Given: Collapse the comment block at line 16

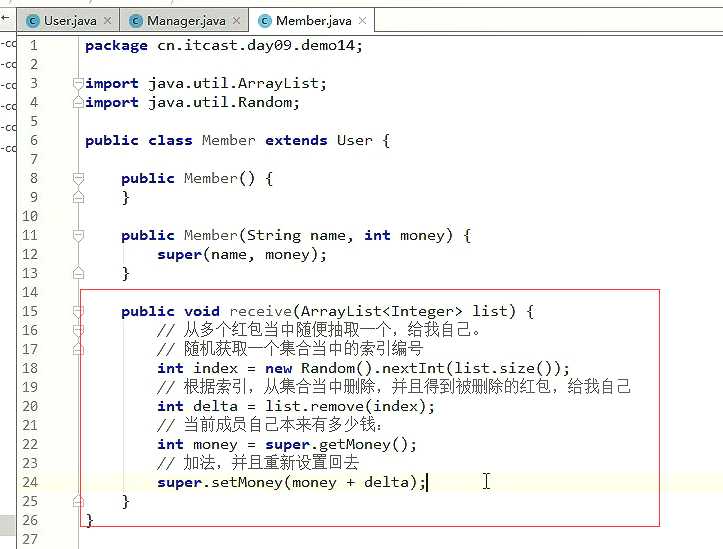Looking at the screenshot, I should click(x=78, y=330).
